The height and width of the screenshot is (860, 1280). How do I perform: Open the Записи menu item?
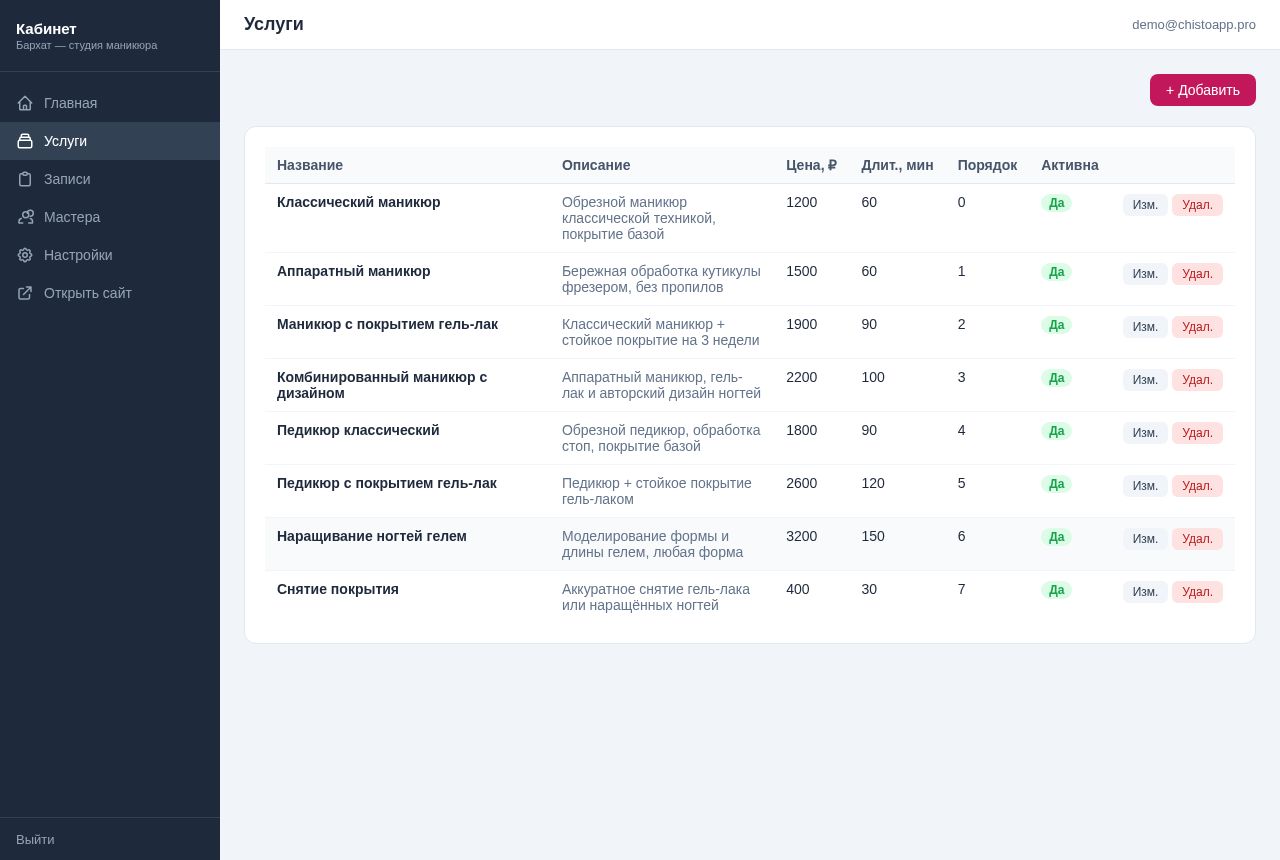(x=110, y=179)
